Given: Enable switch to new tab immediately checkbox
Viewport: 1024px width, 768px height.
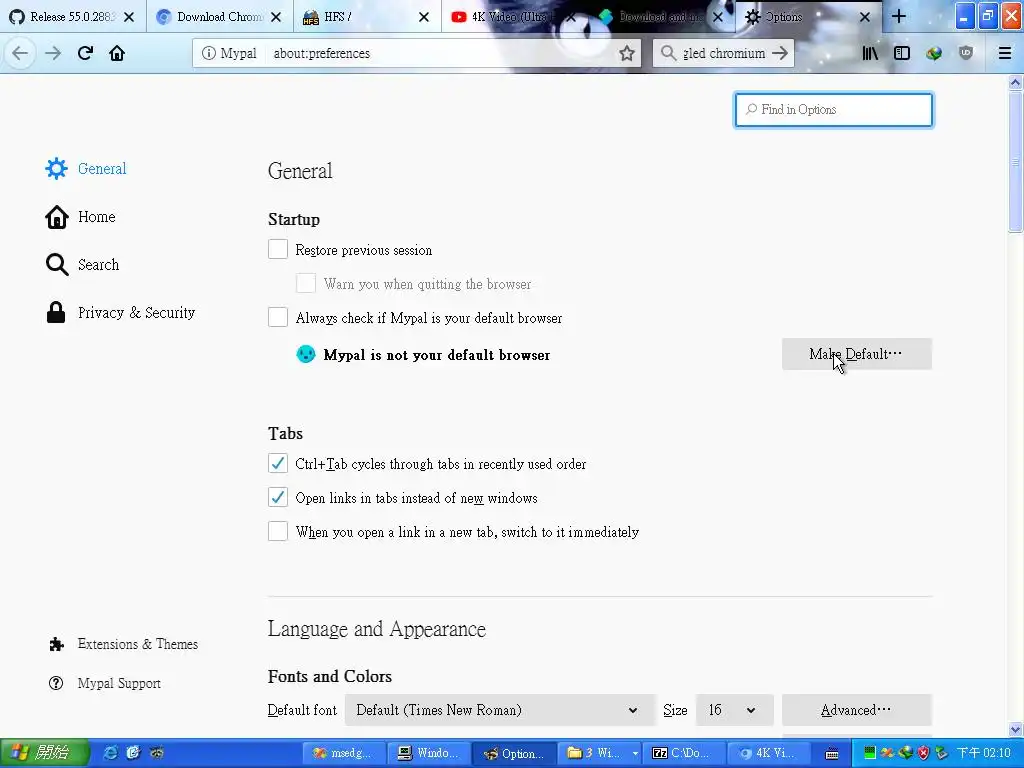Looking at the screenshot, I should click(278, 531).
